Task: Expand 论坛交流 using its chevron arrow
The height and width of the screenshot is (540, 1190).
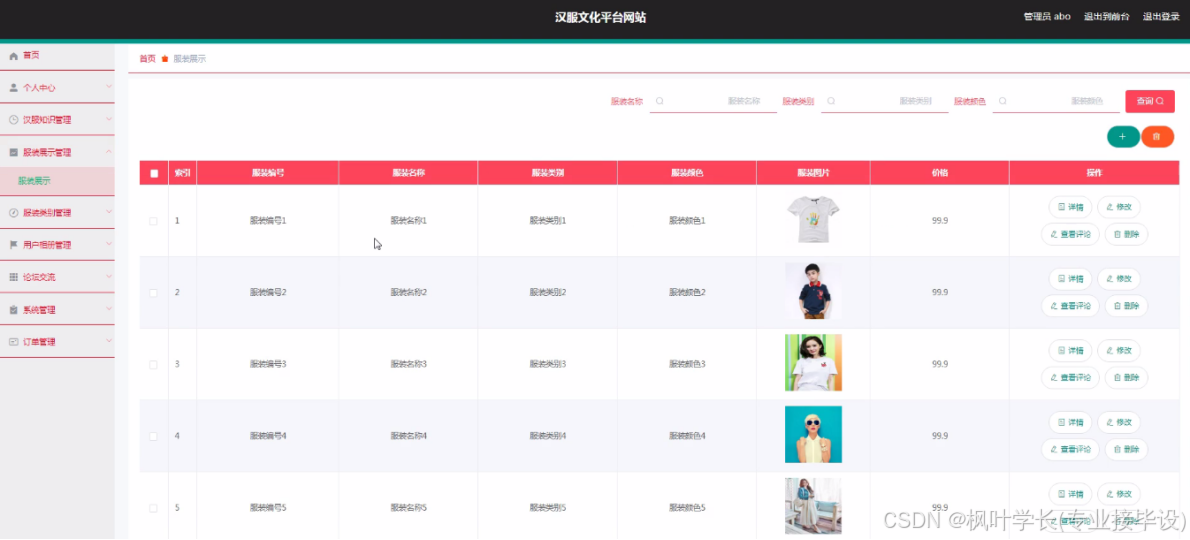Action: [x=109, y=277]
